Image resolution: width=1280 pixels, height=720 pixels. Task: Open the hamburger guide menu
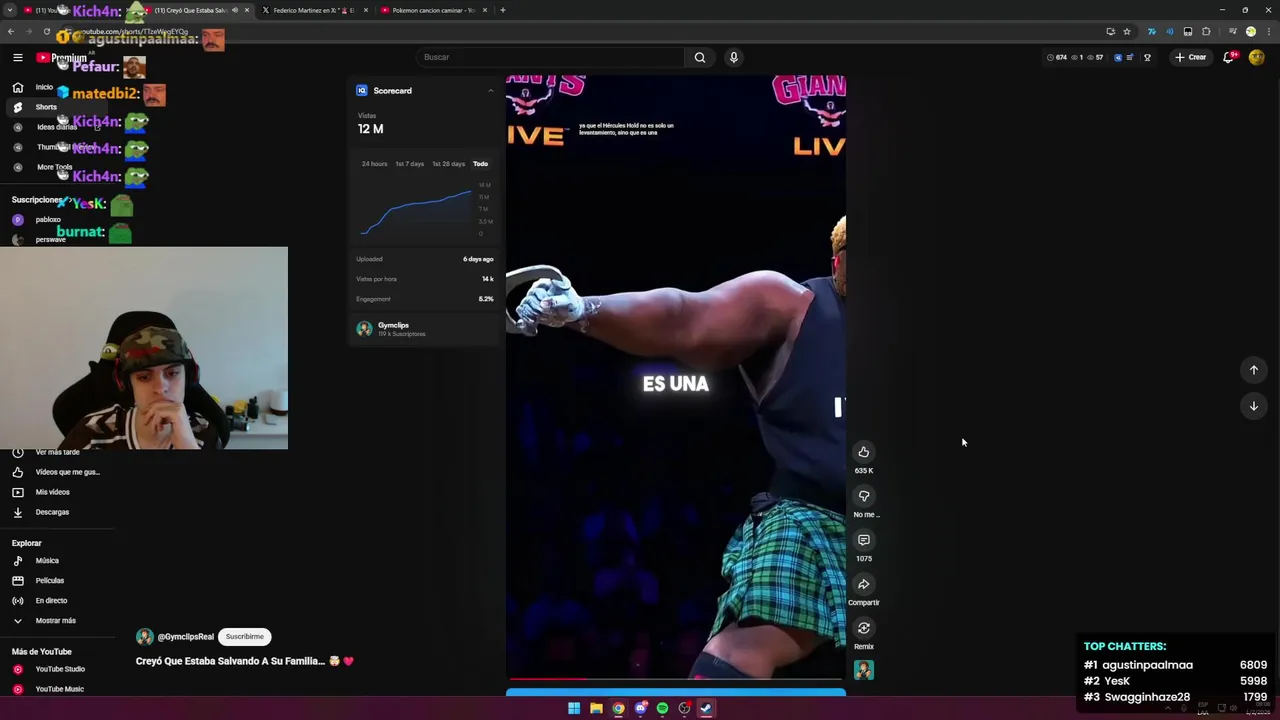click(18, 58)
